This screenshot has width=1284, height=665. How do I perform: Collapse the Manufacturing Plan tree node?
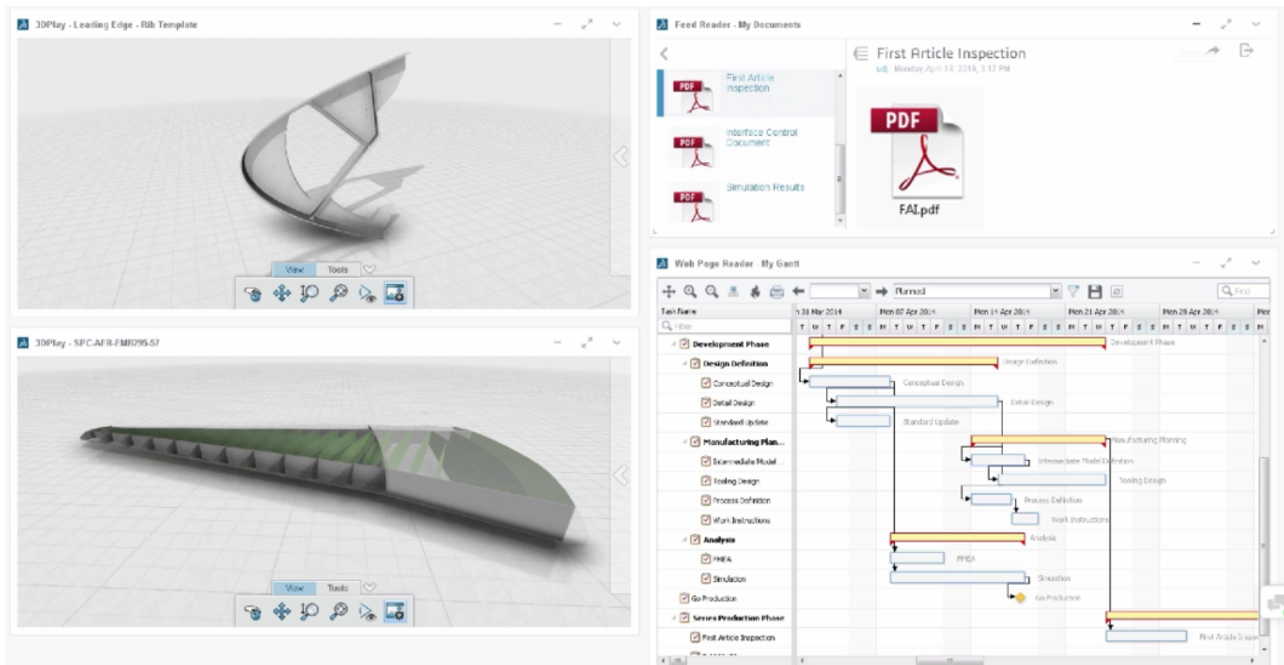coord(685,442)
